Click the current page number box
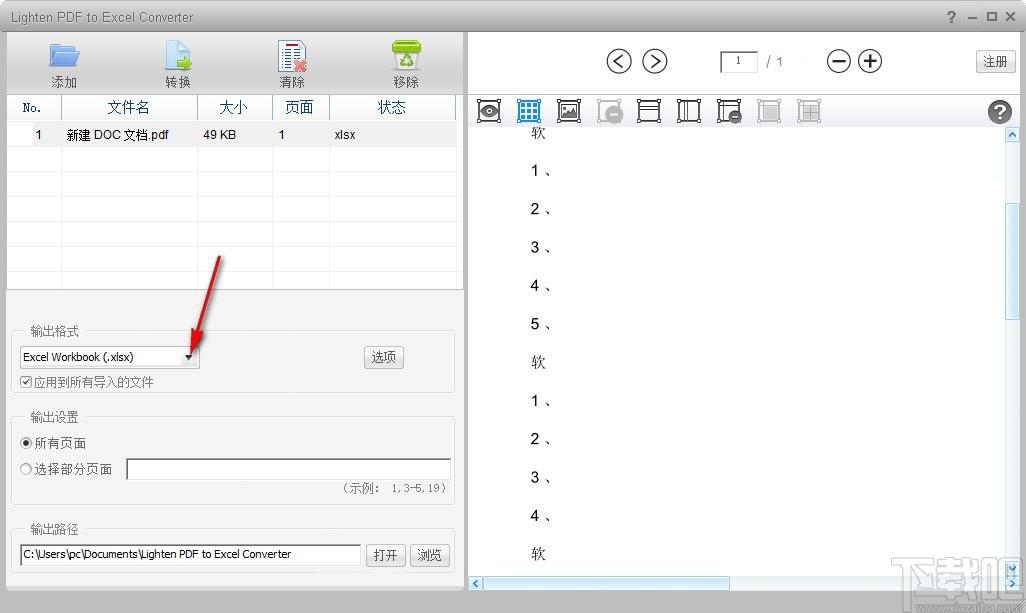This screenshot has height=613, width=1026. [x=739, y=61]
